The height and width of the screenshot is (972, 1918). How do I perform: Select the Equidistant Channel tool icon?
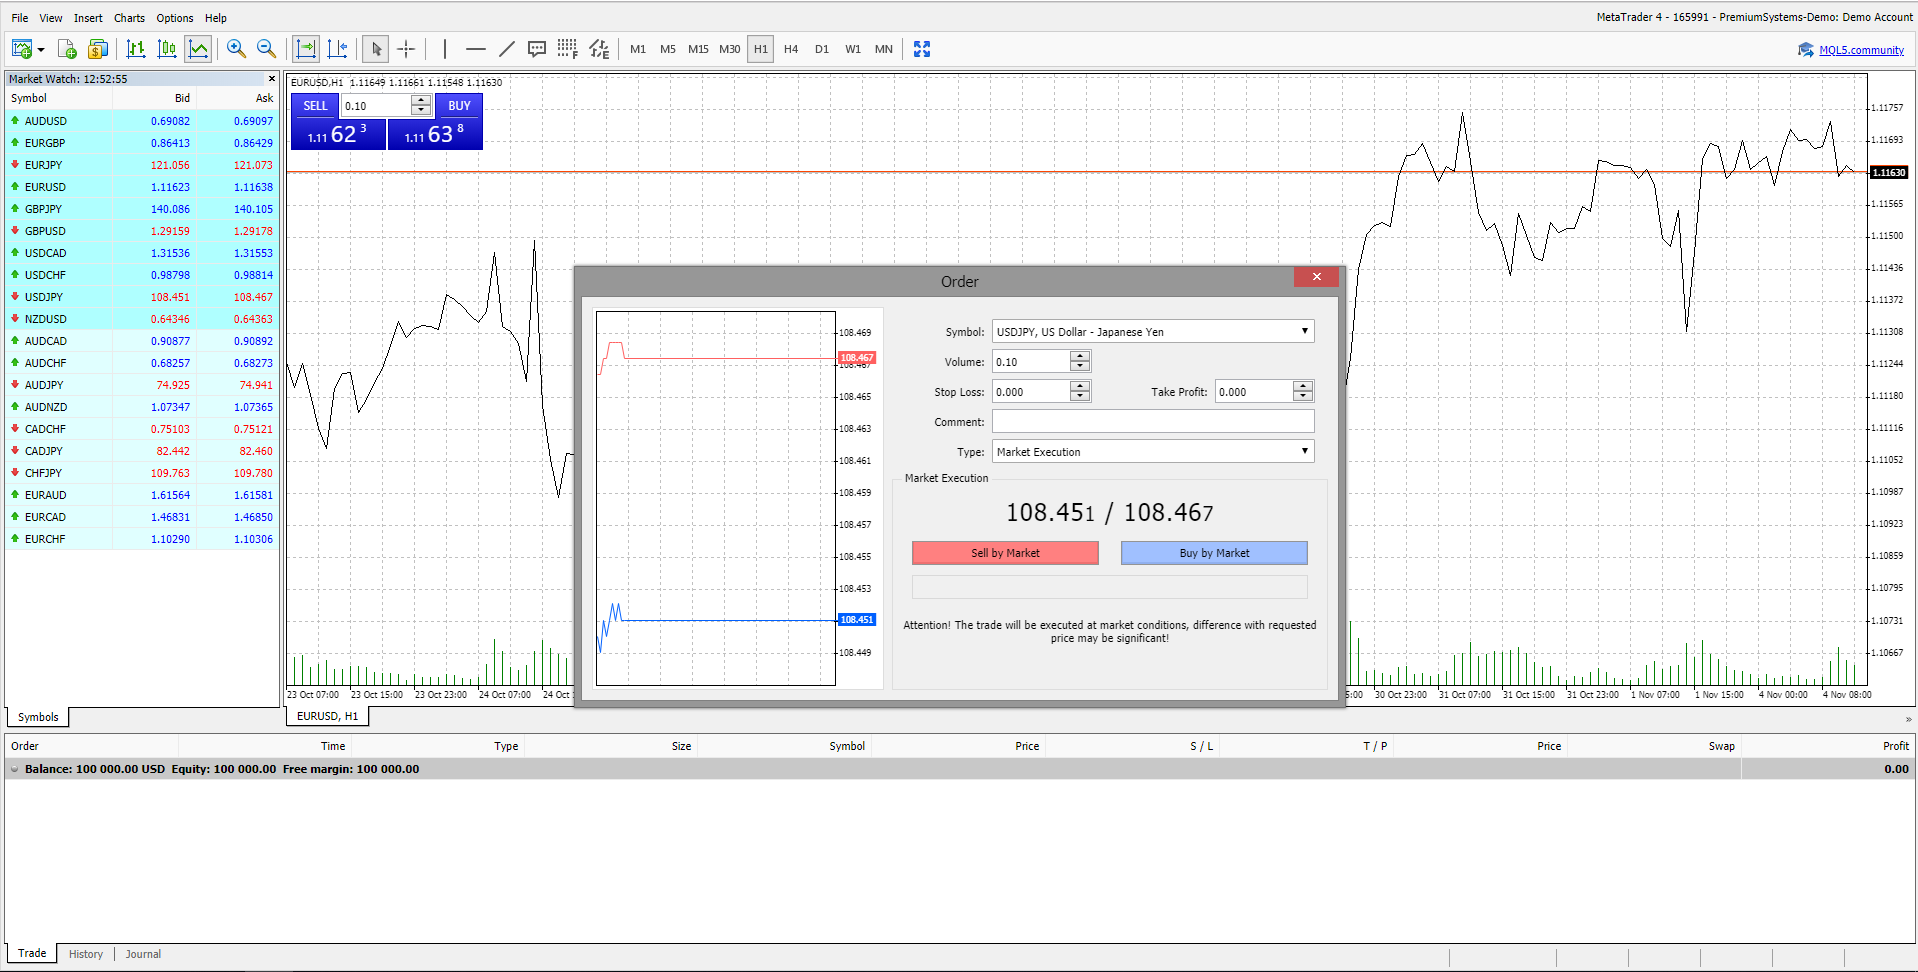pos(599,49)
